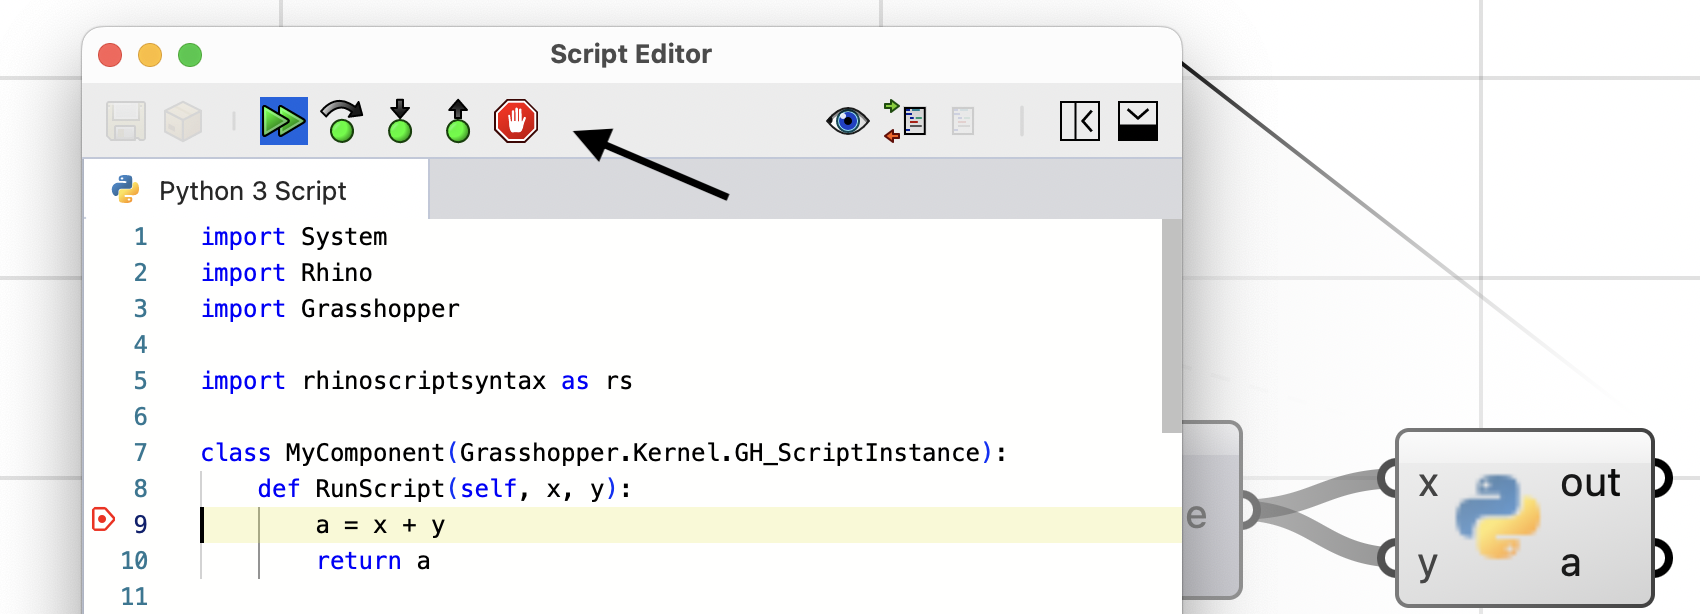1700x614 pixels.
Task: Select the Python 3 Script tab
Action: pyautogui.click(x=256, y=190)
